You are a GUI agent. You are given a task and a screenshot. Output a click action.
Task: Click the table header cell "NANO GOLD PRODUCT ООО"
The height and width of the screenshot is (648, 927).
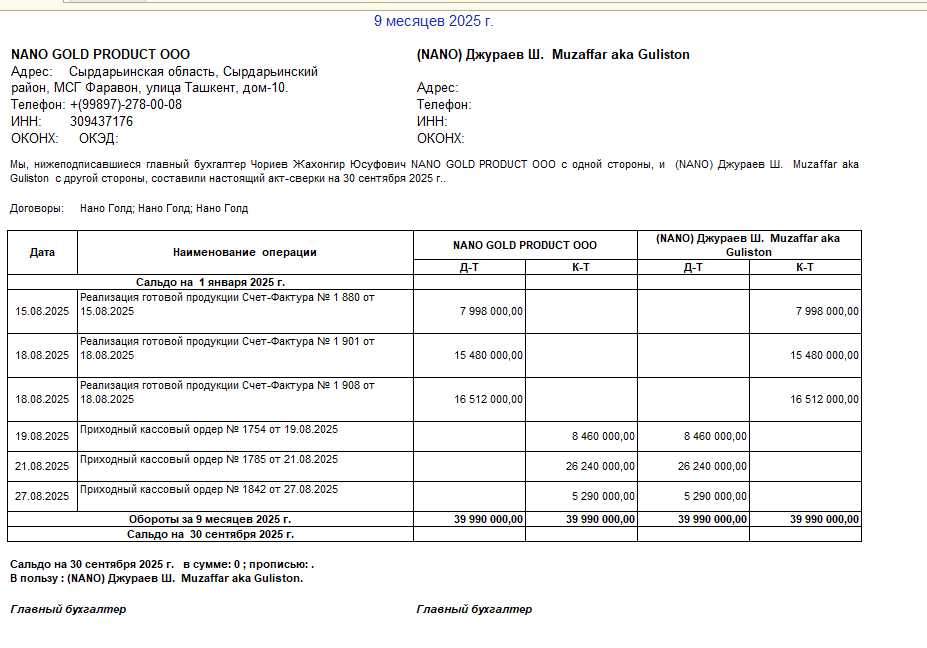(x=525, y=245)
